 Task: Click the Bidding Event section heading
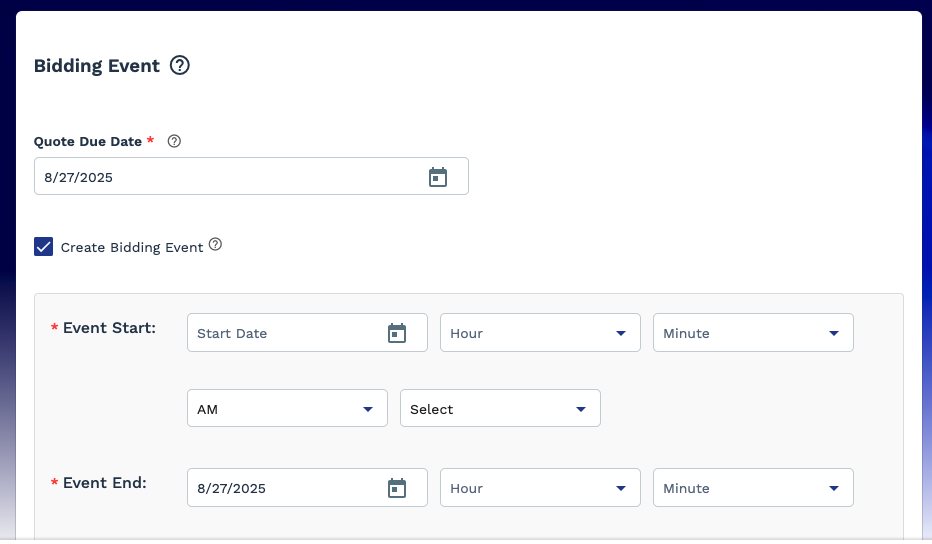[x=97, y=66]
